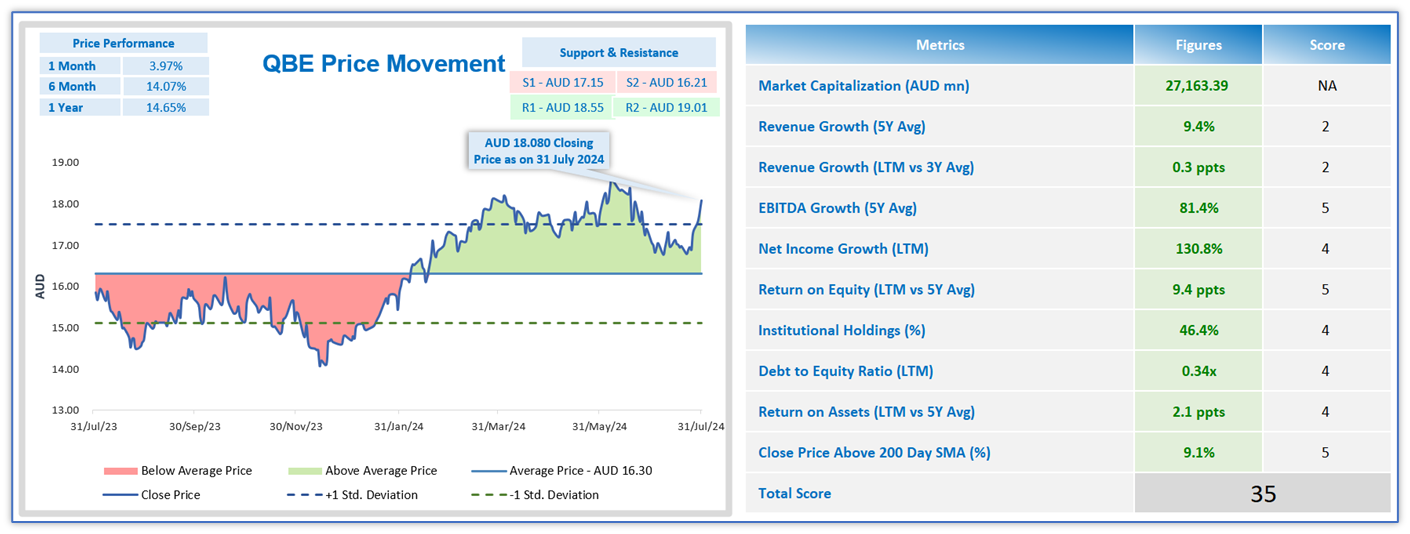Click the 'Below Average Price' red legend swatch
Image resolution: width=1410 pixels, height=534 pixels.
119,470
